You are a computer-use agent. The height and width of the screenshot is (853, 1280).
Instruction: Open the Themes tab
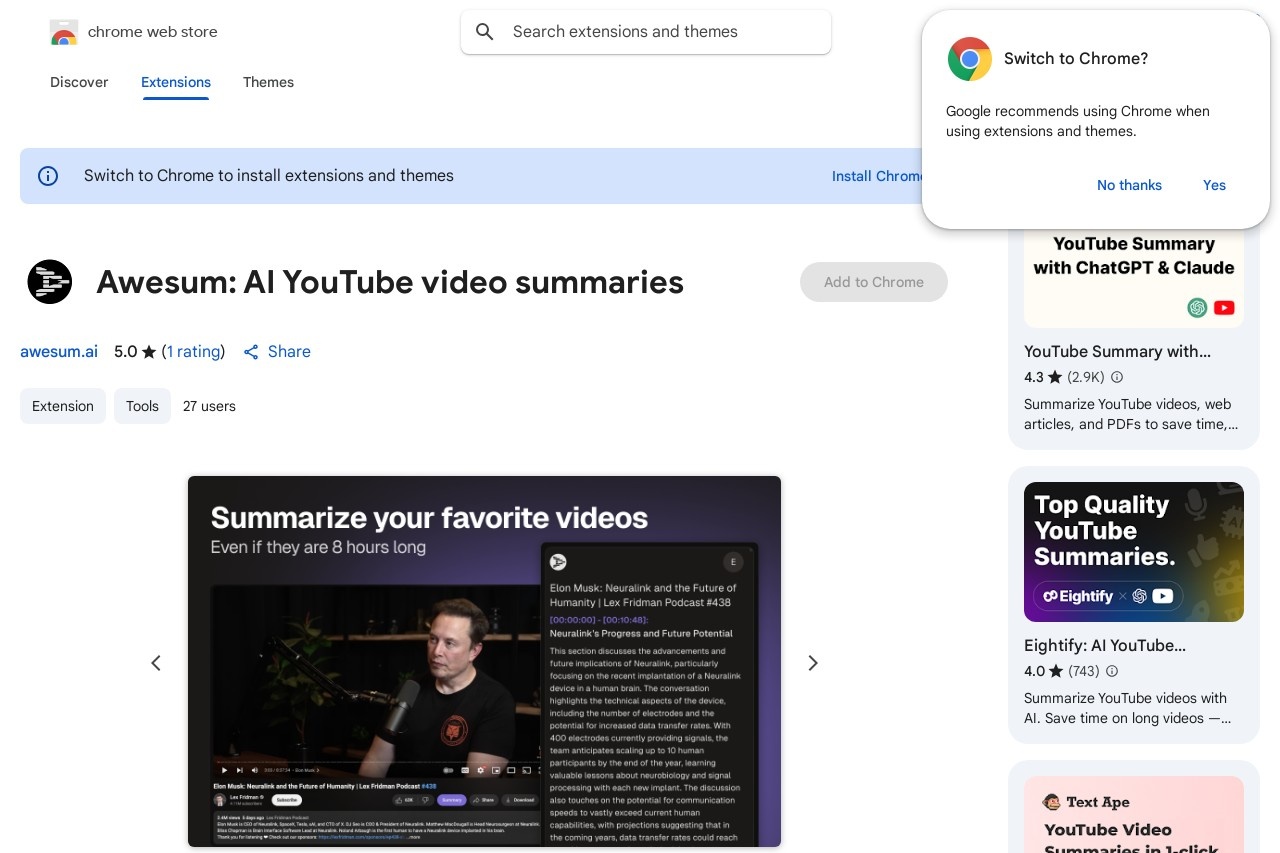(268, 82)
